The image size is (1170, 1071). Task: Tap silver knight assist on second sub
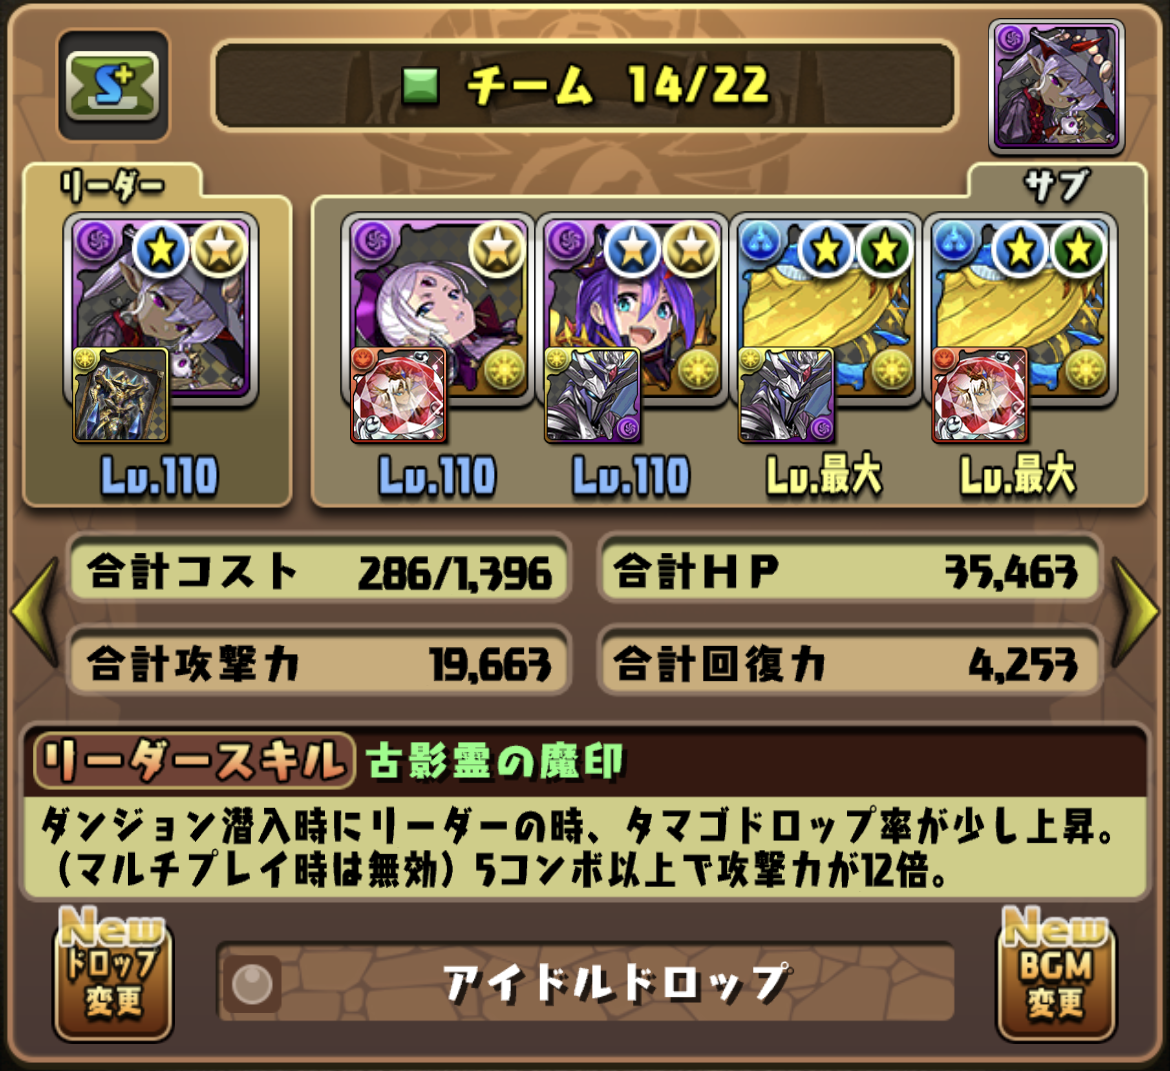click(592, 395)
